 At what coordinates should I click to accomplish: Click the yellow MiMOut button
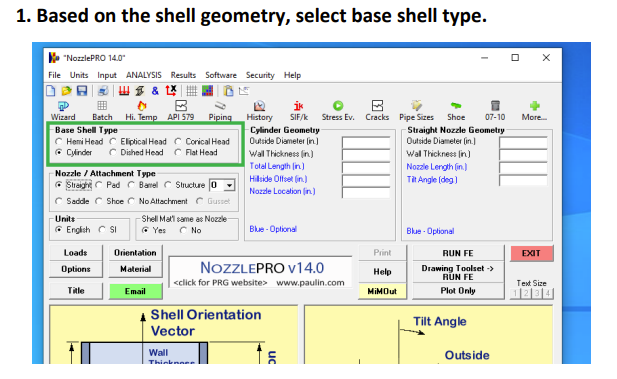(x=382, y=291)
